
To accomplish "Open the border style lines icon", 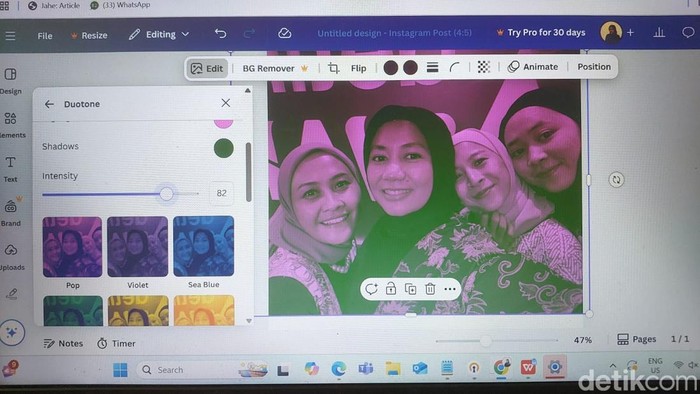I will click(x=432, y=67).
